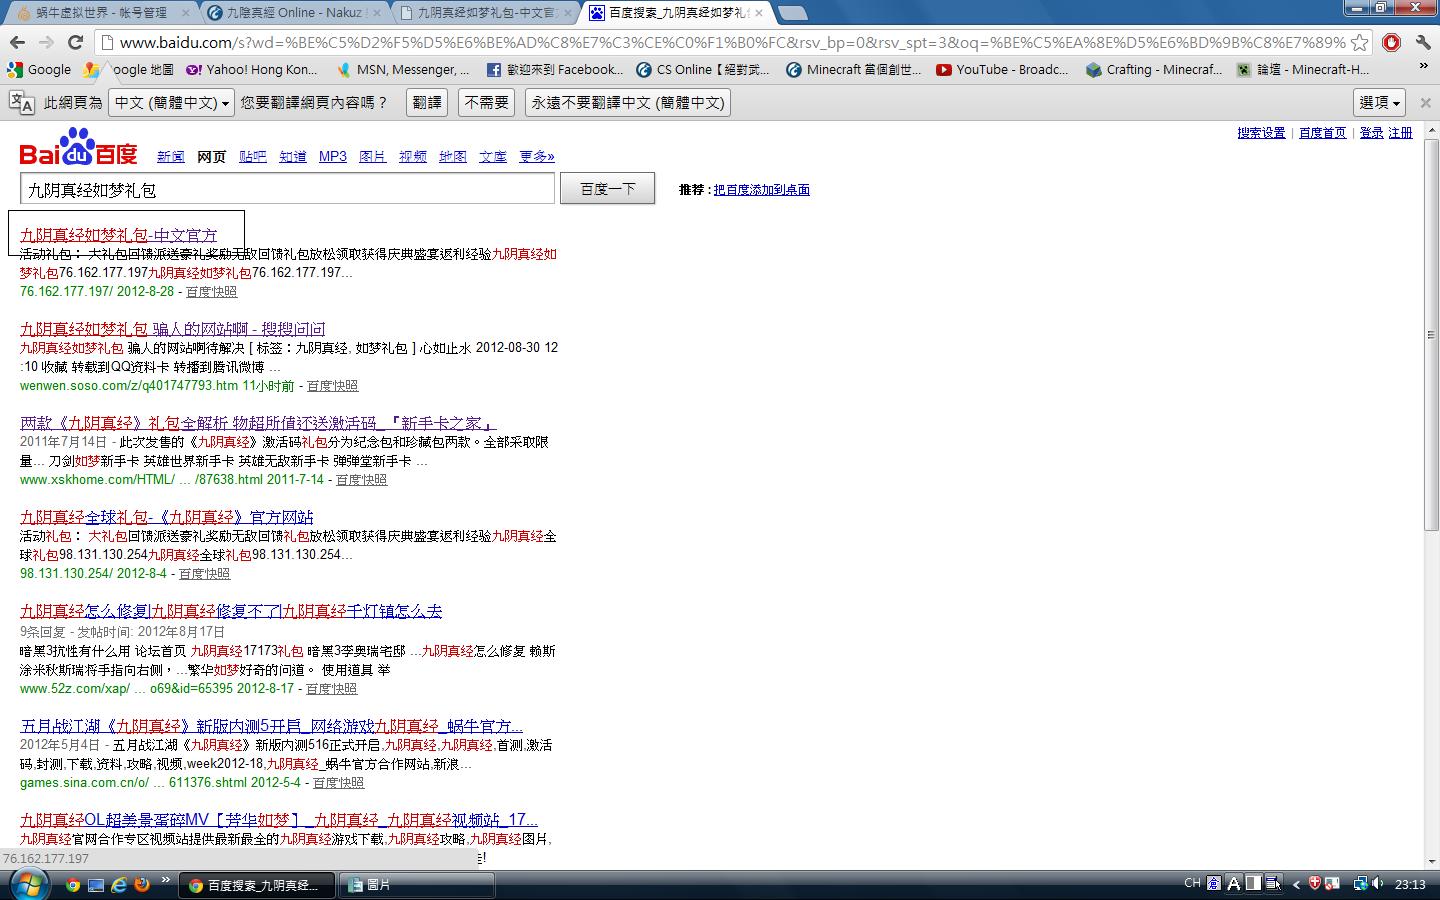Click the browser Back arrow
The height and width of the screenshot is (900, 1440).
pos(17,42)
